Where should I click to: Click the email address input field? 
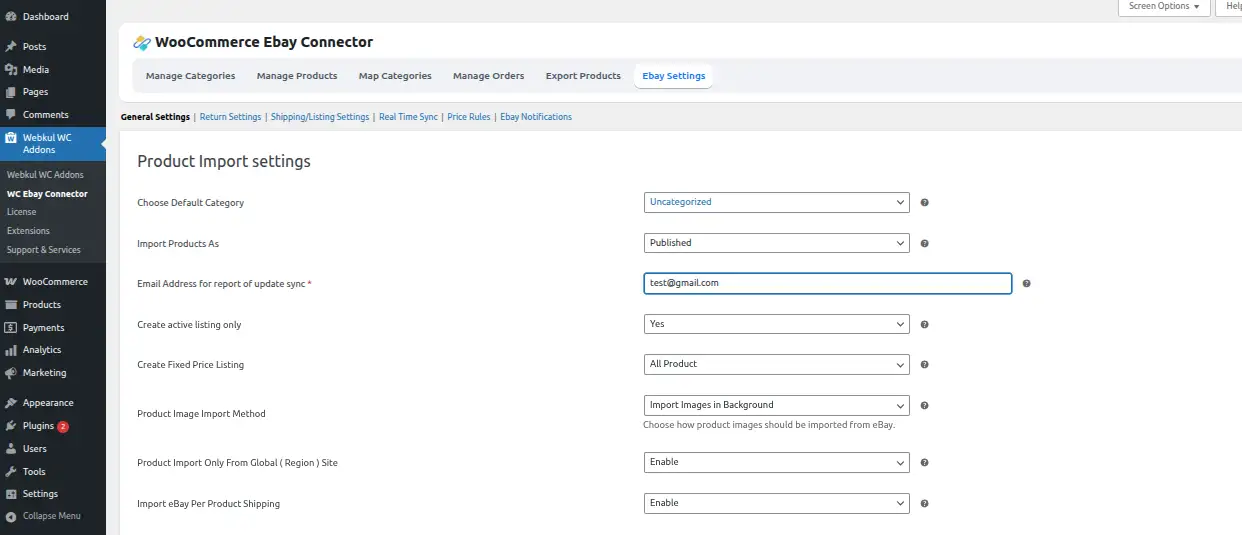tap(827, 283)
